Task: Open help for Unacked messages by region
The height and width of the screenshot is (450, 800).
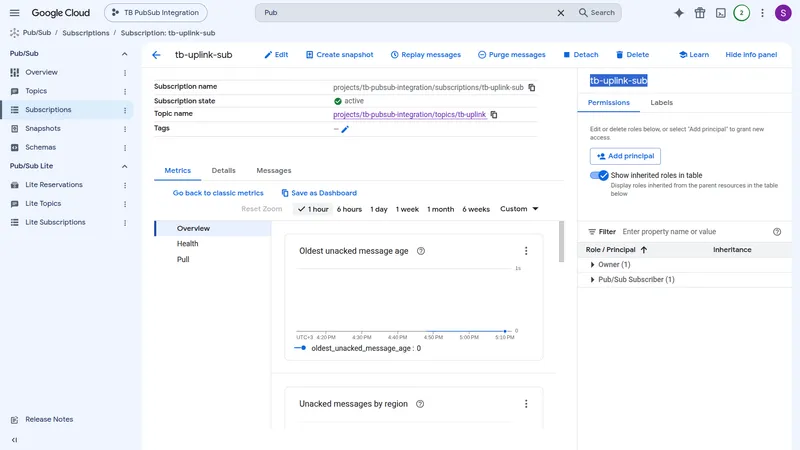Action: point(420,404)
